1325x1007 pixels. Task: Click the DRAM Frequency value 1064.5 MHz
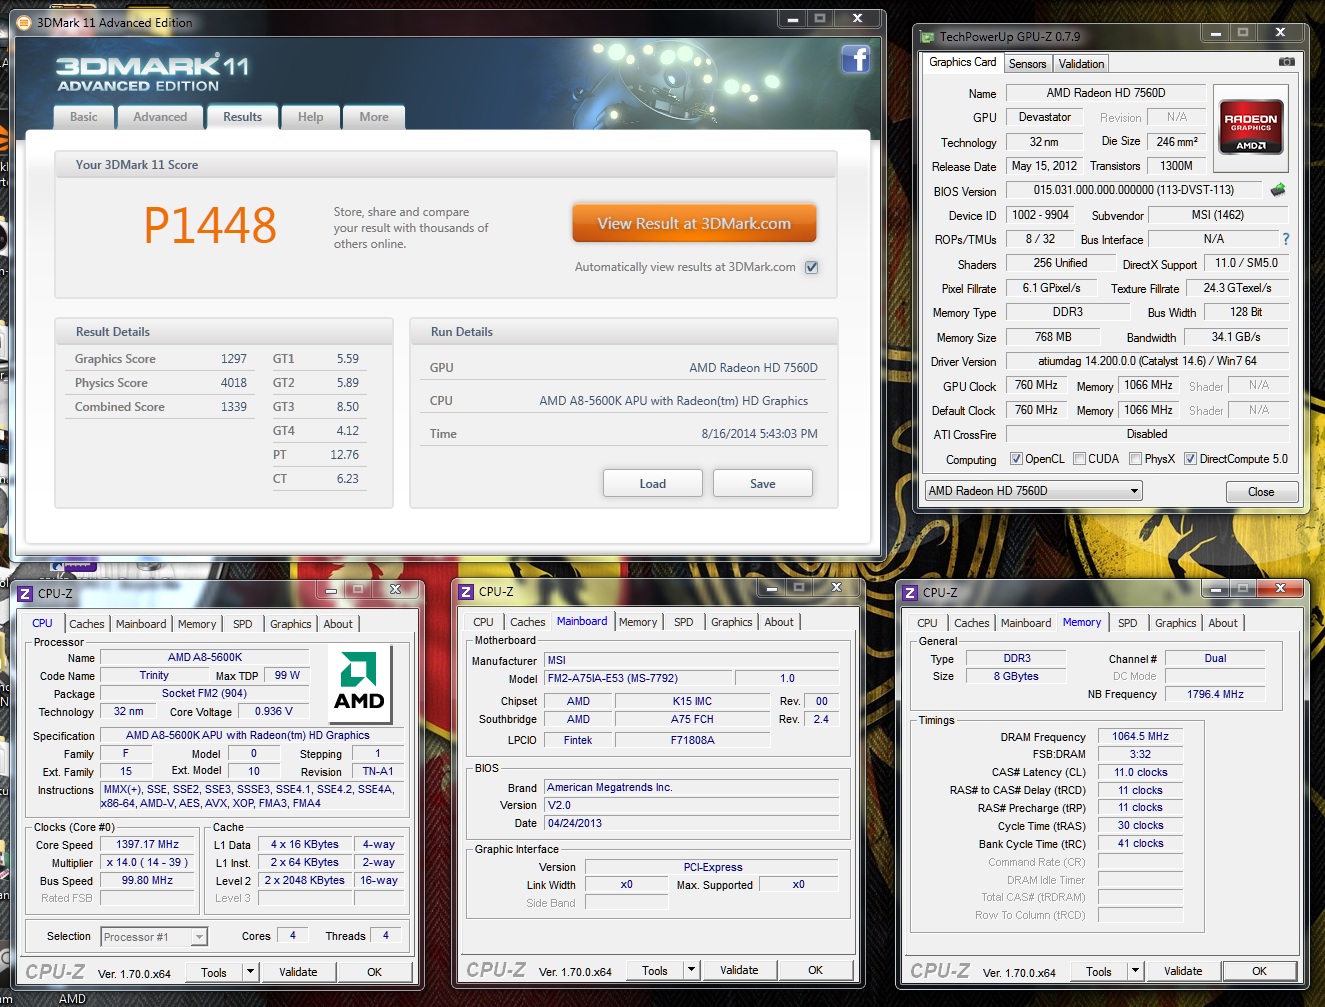[1140, 736]
